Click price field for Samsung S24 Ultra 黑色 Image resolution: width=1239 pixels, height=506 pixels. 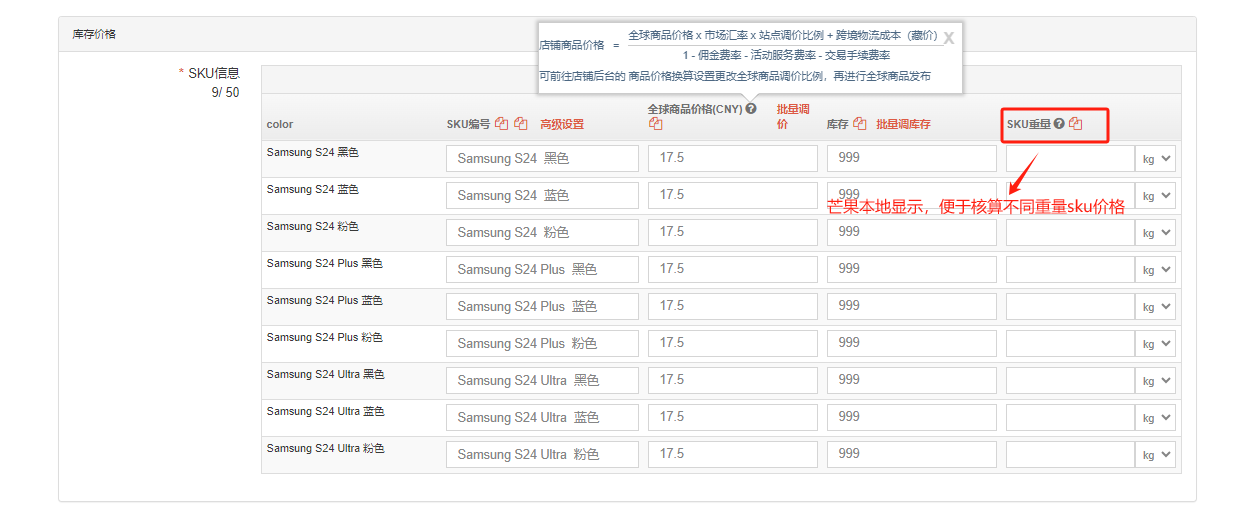click(733, 380)
